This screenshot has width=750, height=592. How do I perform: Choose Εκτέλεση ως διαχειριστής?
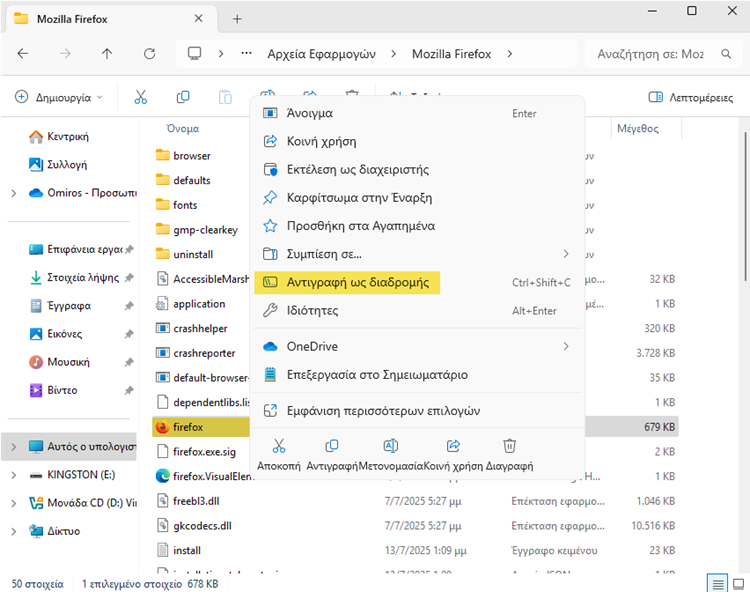coord(417,169)
